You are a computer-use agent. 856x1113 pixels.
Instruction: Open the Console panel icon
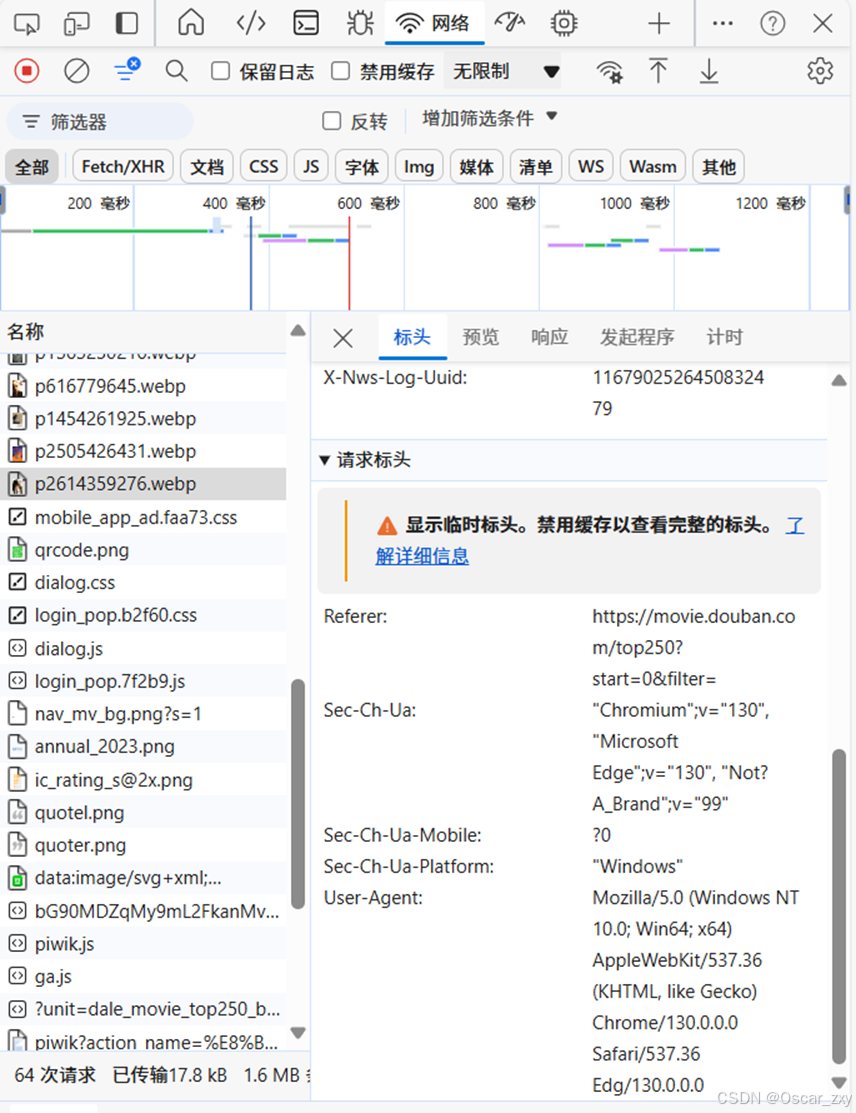[x=306, y=23]
